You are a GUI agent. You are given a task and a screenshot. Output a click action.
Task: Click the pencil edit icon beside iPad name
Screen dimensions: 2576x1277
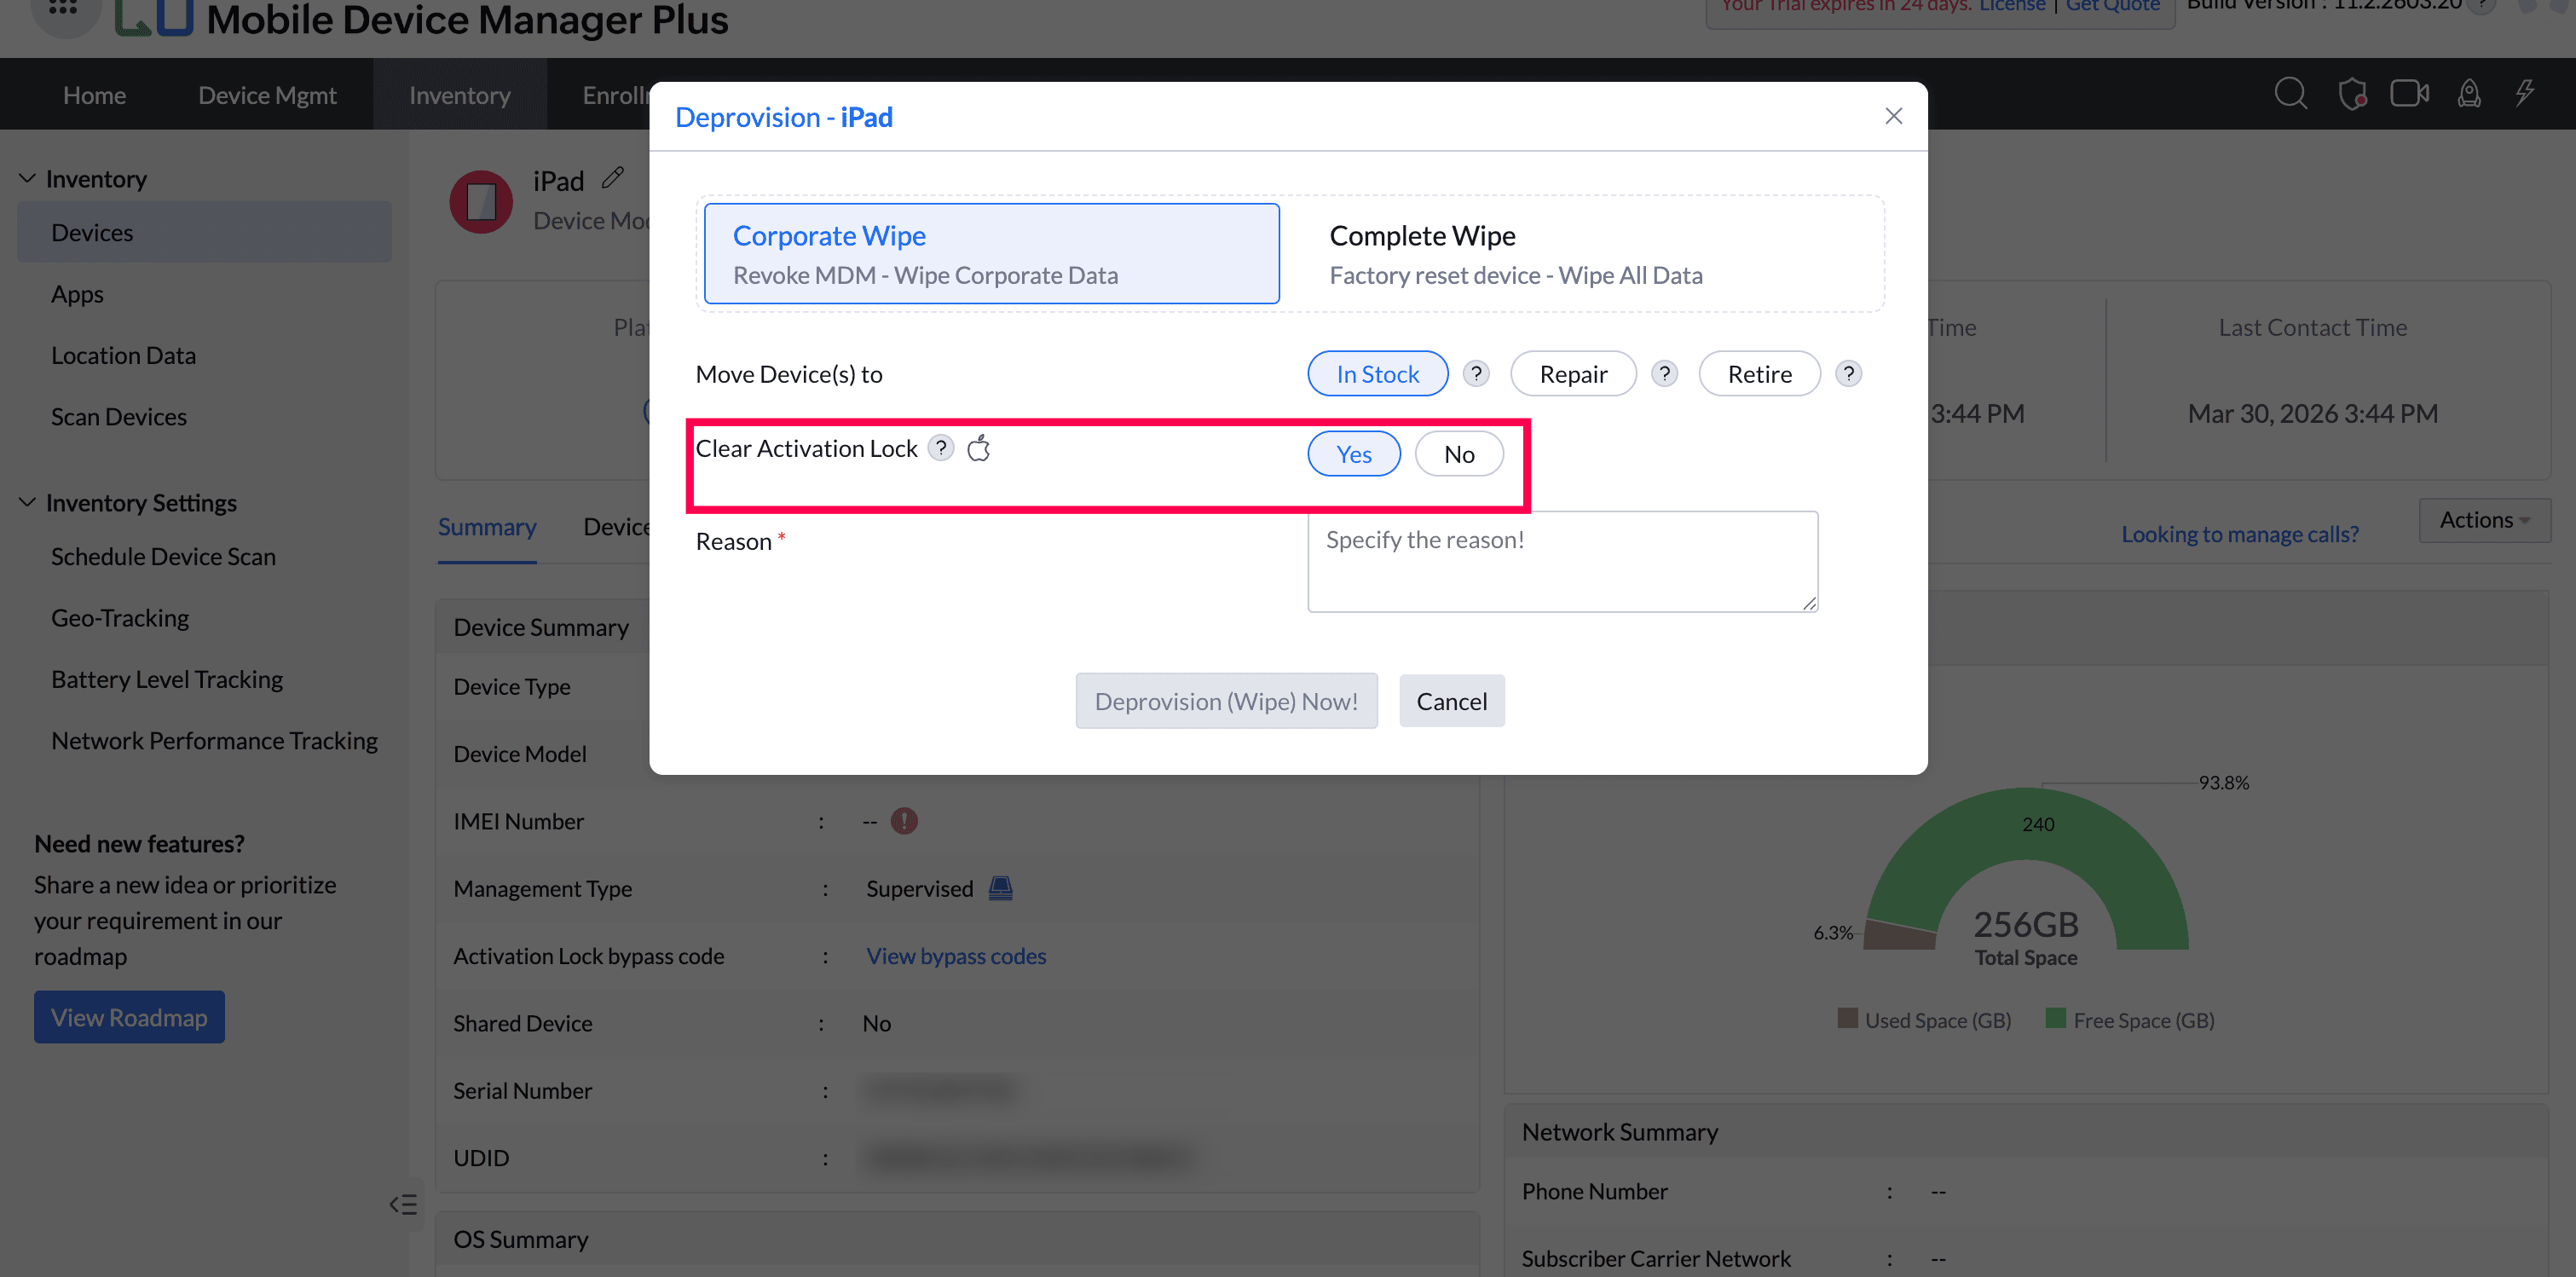pos(613,179)
